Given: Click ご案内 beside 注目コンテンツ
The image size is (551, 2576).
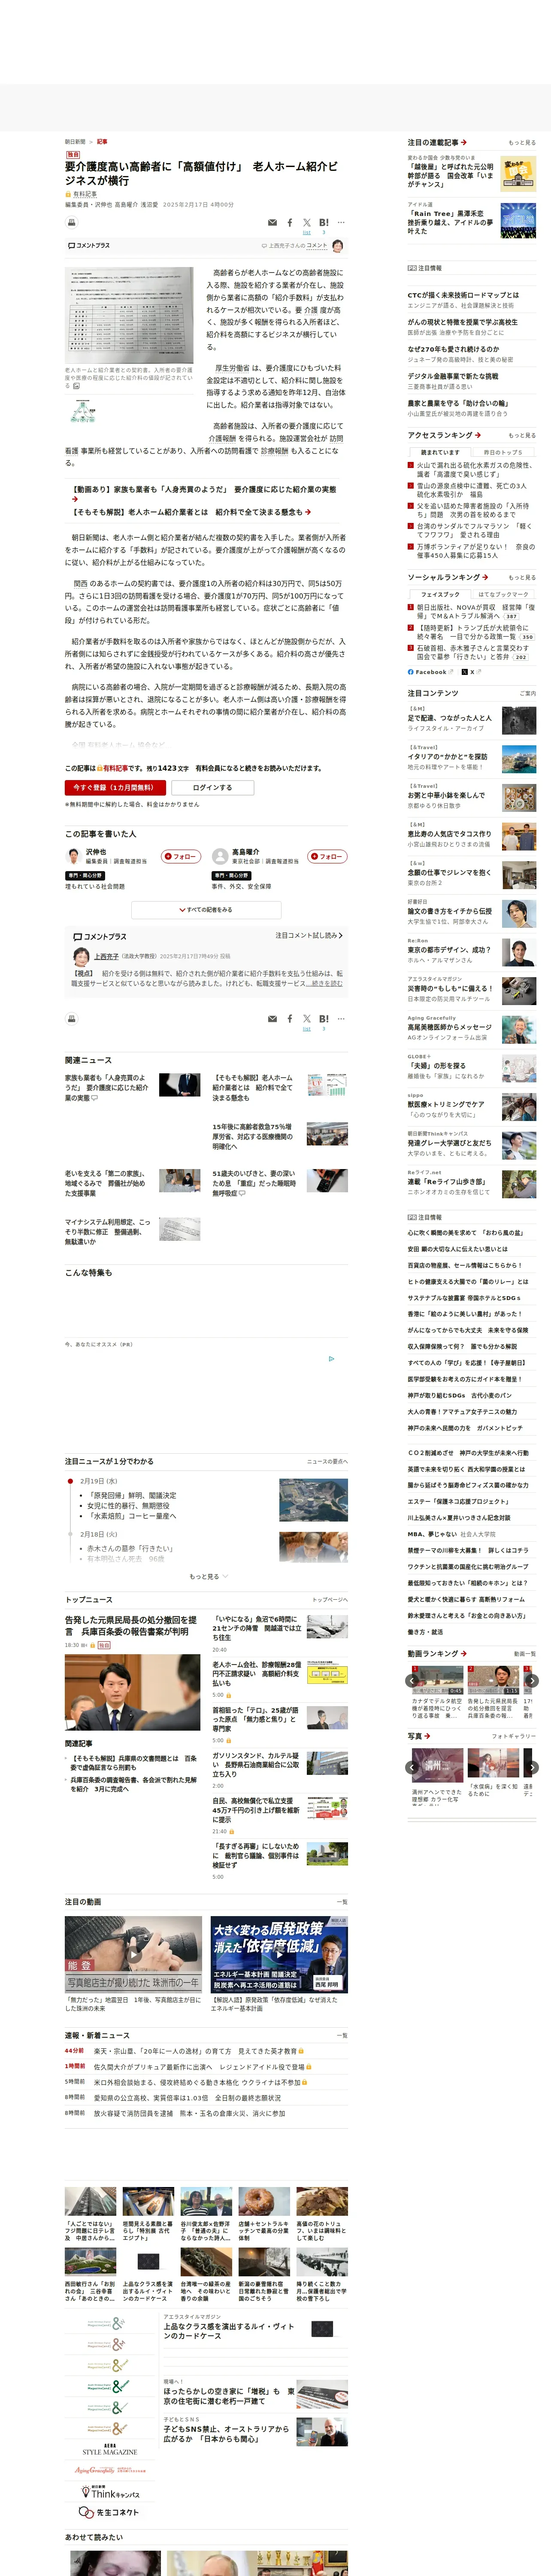Looking at the screenshot, I should coord(528,693).
